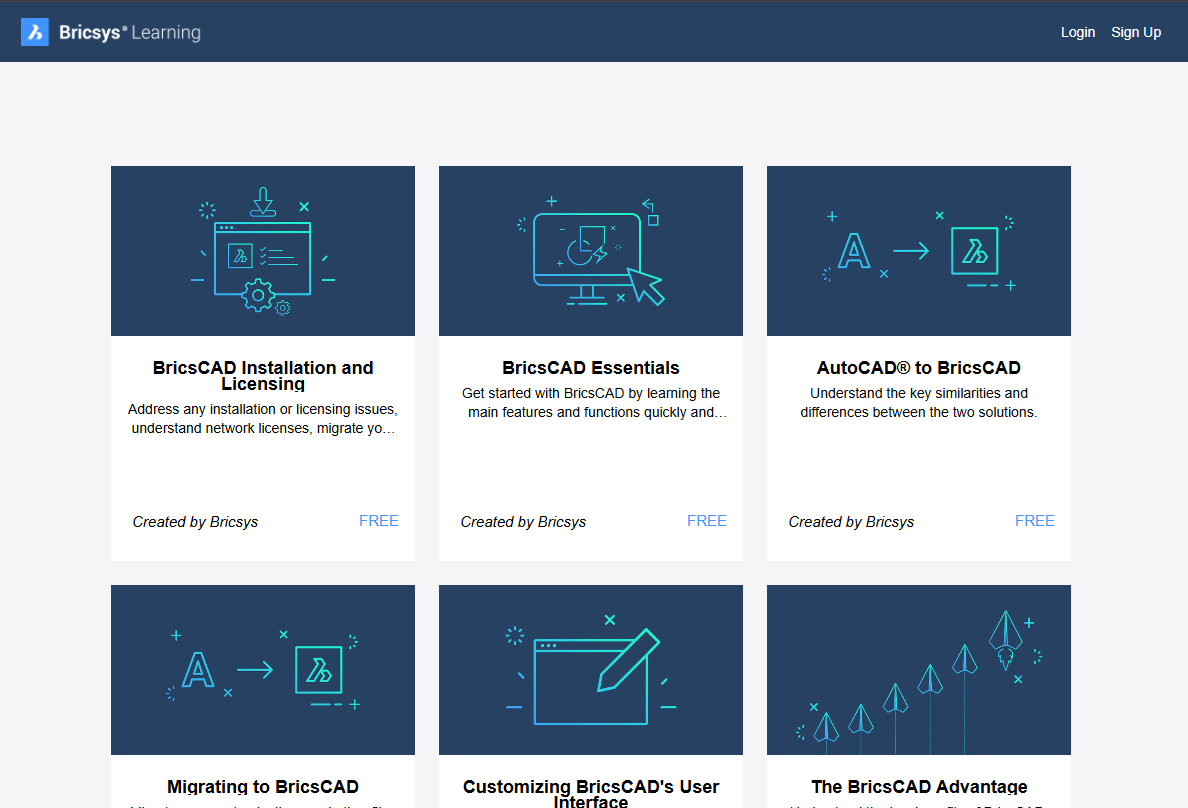This screenshot has width=1188, height=808.
Task: Click FREE label on BricsCAD Essentials card
Action: coord(707,521)
